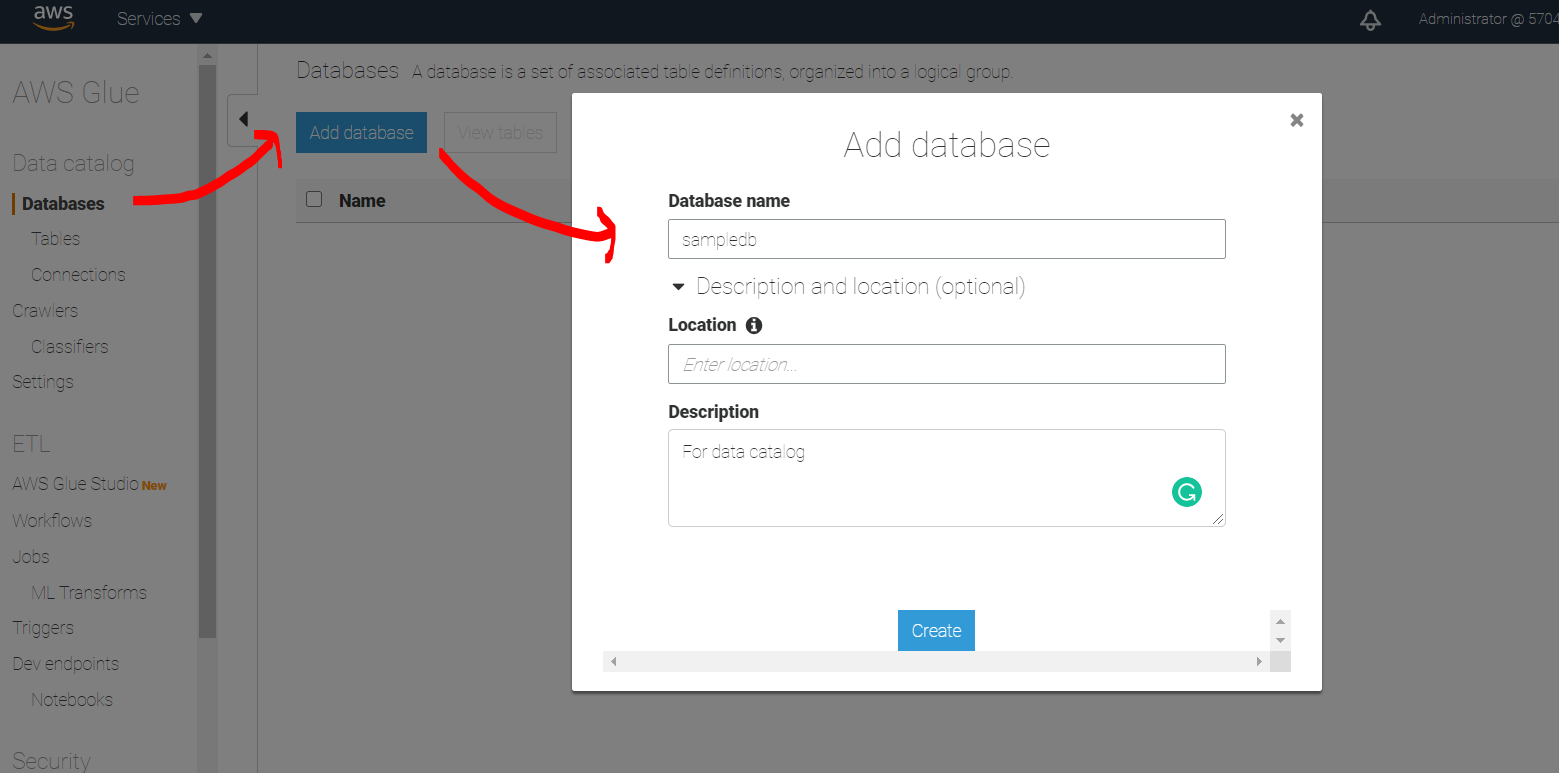Click the Grammarly icon in Description
Screen dimensions: 1559x773
click(1186, 492)
